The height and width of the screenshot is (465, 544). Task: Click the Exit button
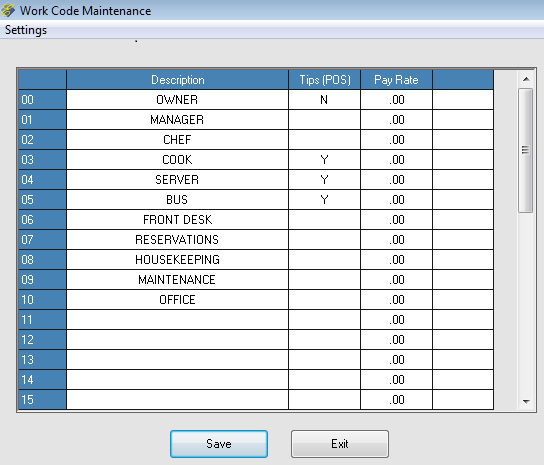[340, 444]
